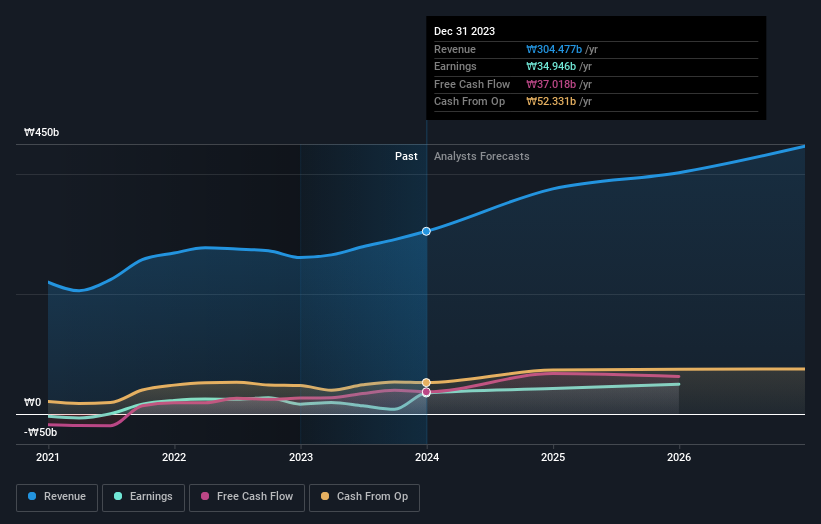Click the ₩0 y-axis label
Viewport: 821px width, 524px height.
click(x=32, y=403)
